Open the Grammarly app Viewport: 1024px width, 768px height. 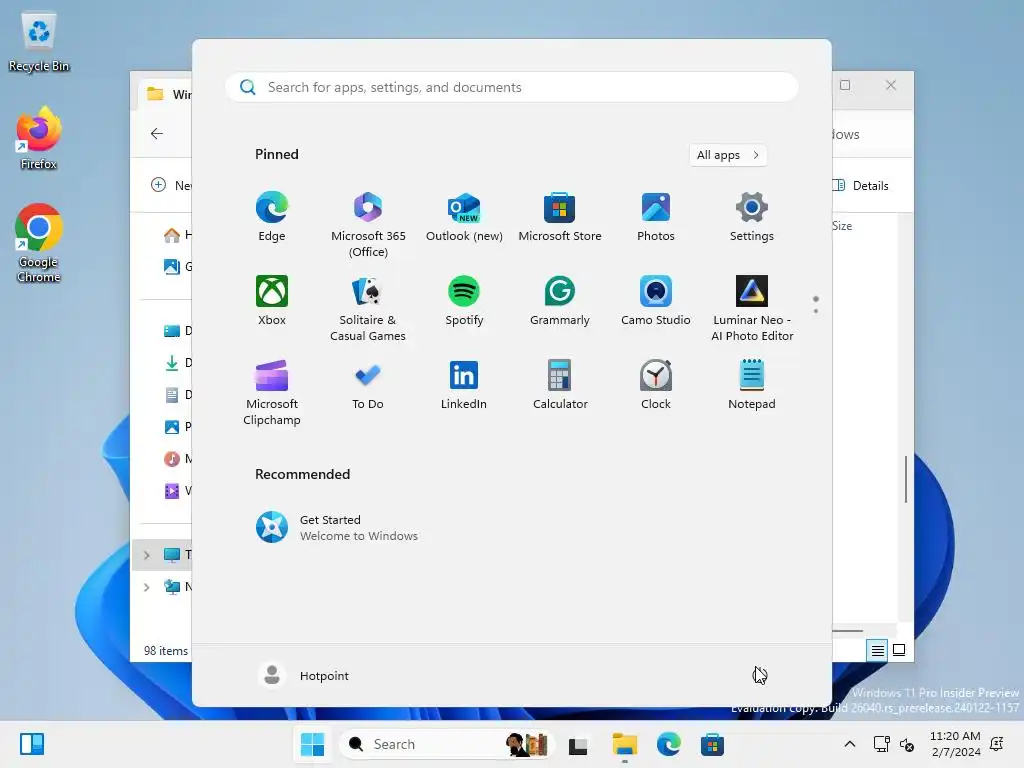[560, 301]
